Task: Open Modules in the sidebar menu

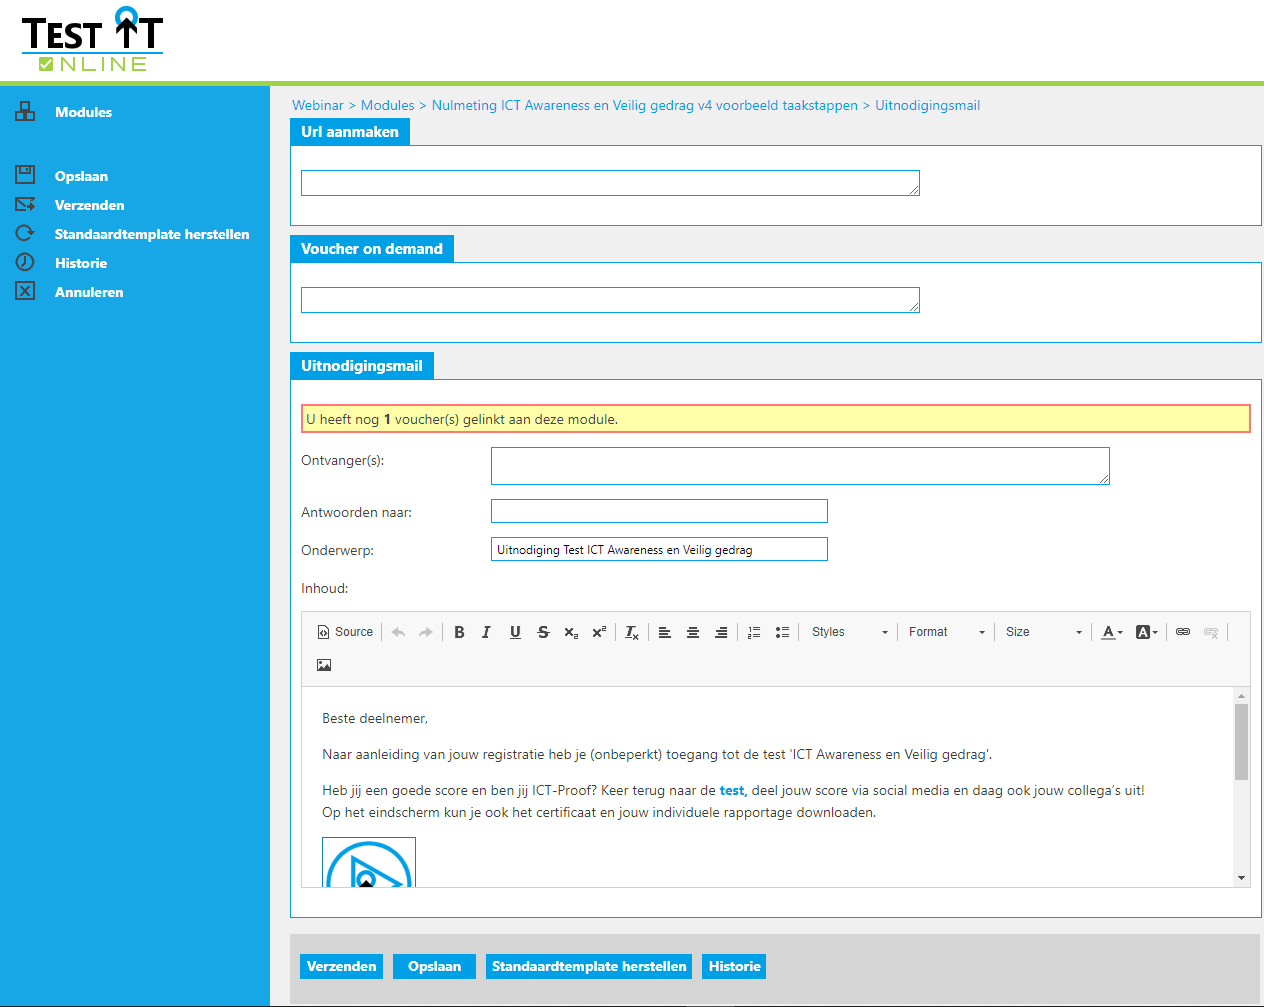Action: [83, 112]
